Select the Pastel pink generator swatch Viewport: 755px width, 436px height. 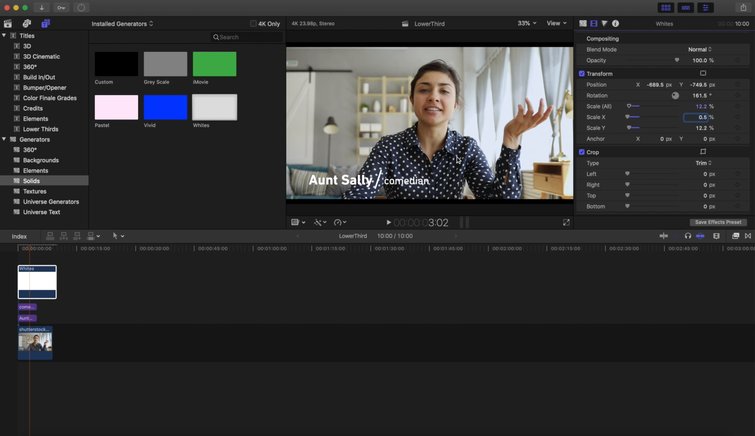[x=116, y=107]
